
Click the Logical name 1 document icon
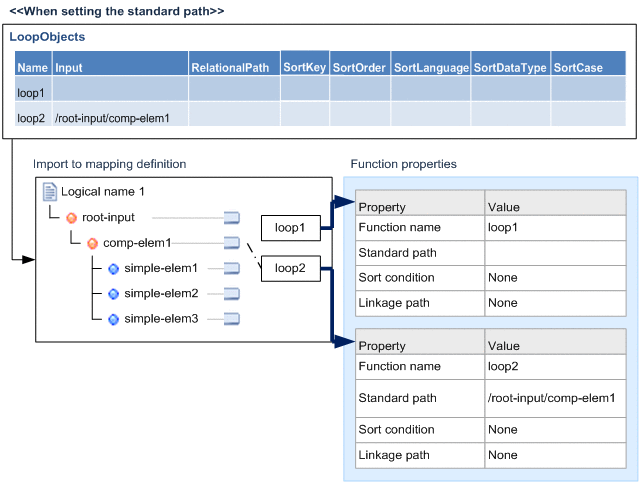50,191
